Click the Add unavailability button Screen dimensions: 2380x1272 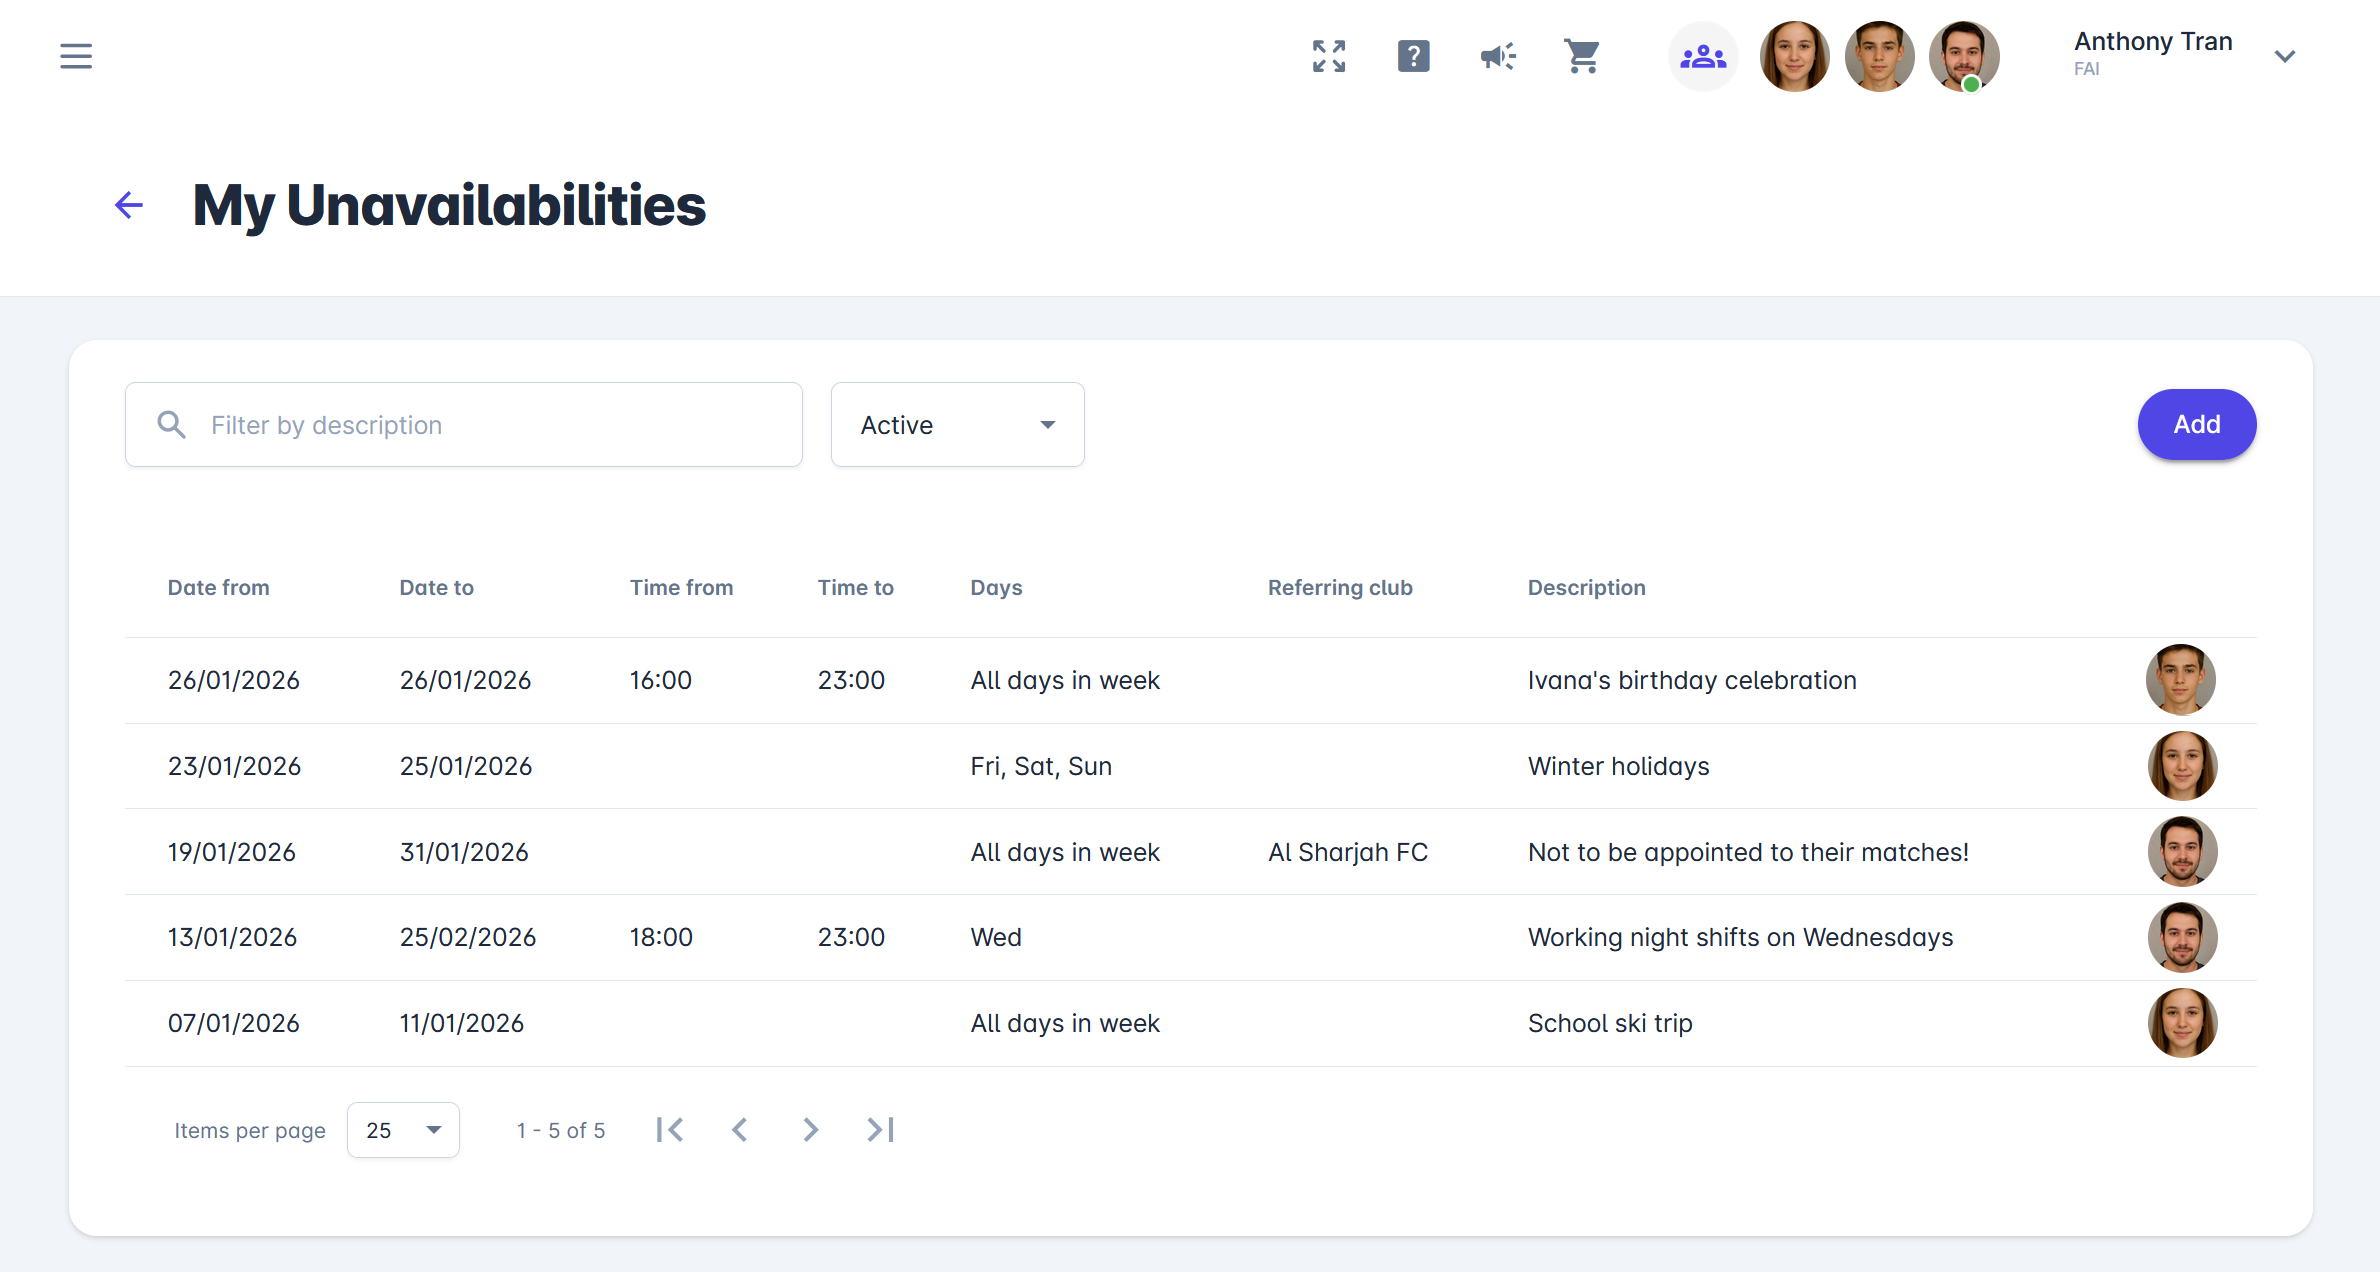coord(2196,425)
